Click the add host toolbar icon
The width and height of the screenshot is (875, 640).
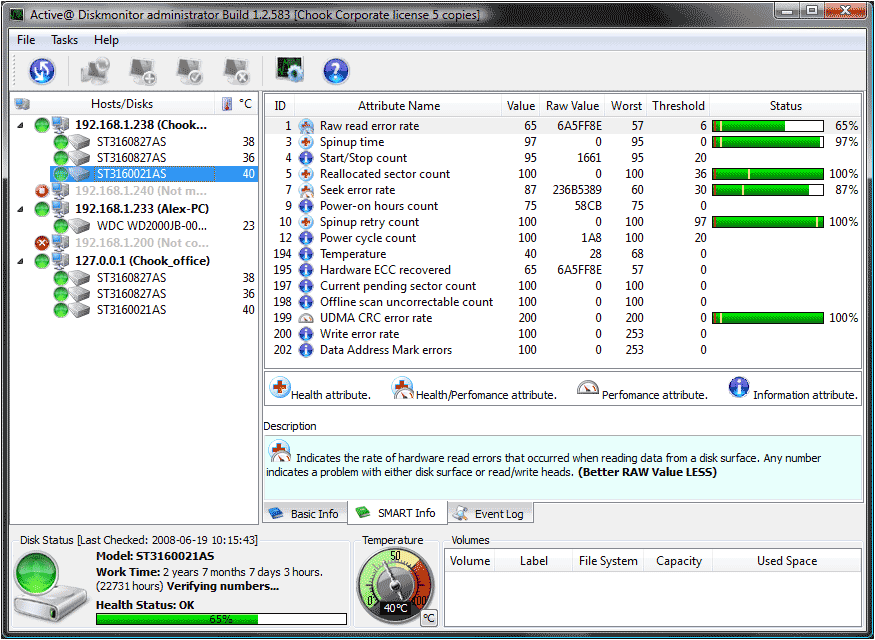coord(143,71)
